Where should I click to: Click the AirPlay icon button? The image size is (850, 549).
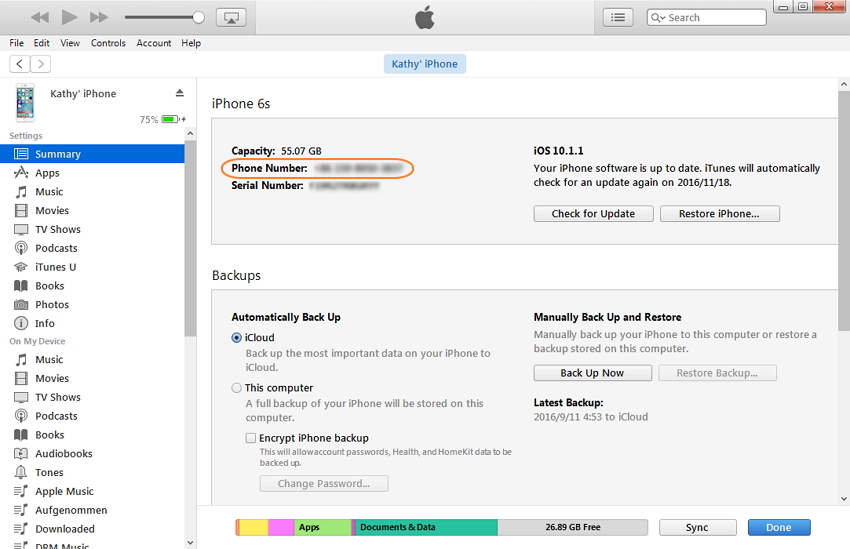(x=230, y=17)
